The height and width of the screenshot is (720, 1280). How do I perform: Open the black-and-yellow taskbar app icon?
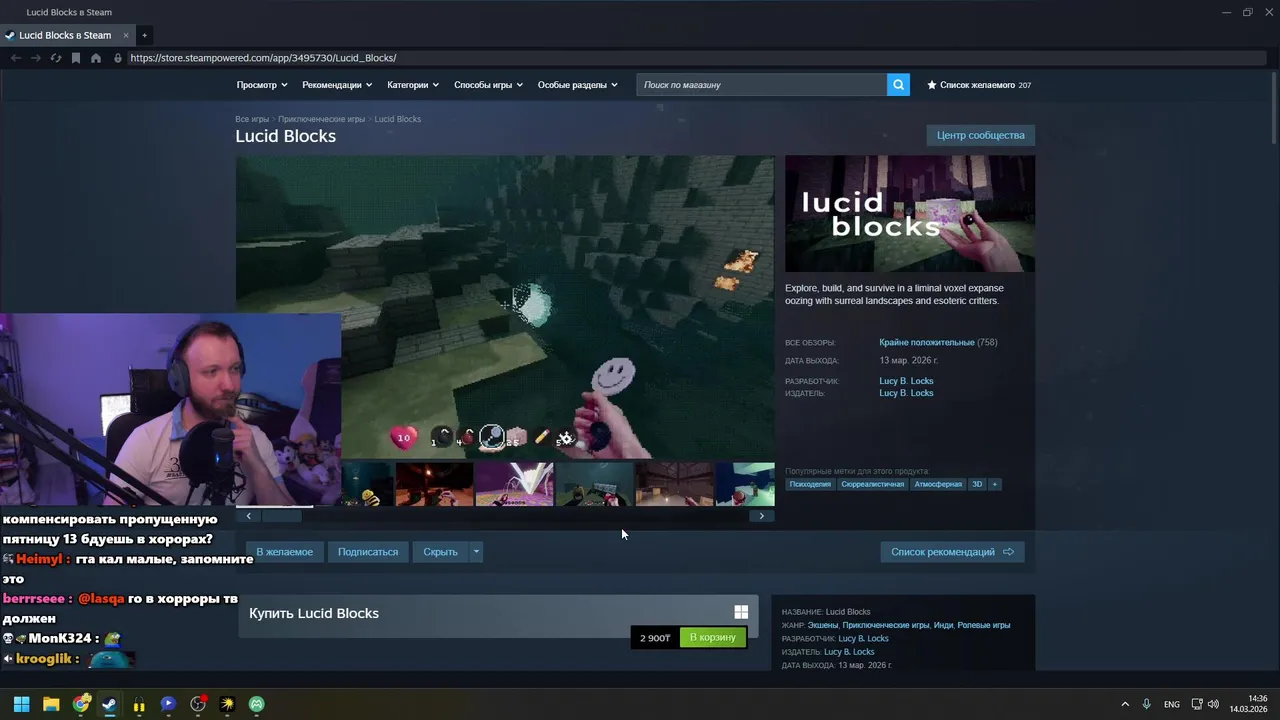coord(227,704)
